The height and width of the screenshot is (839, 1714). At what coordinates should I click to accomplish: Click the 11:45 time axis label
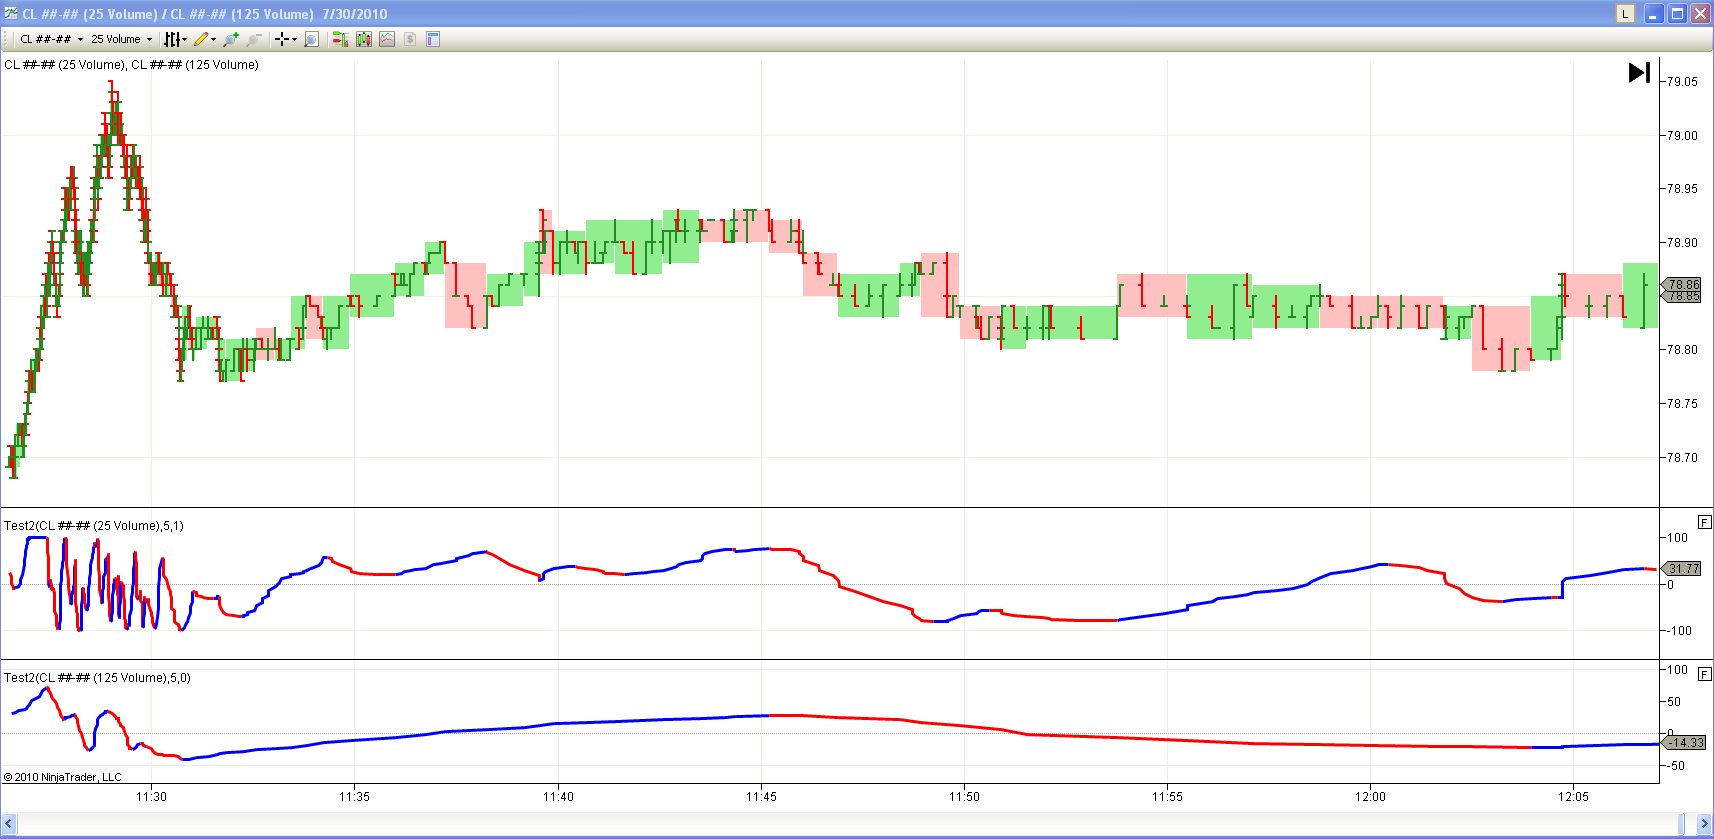tap(761, 797)
